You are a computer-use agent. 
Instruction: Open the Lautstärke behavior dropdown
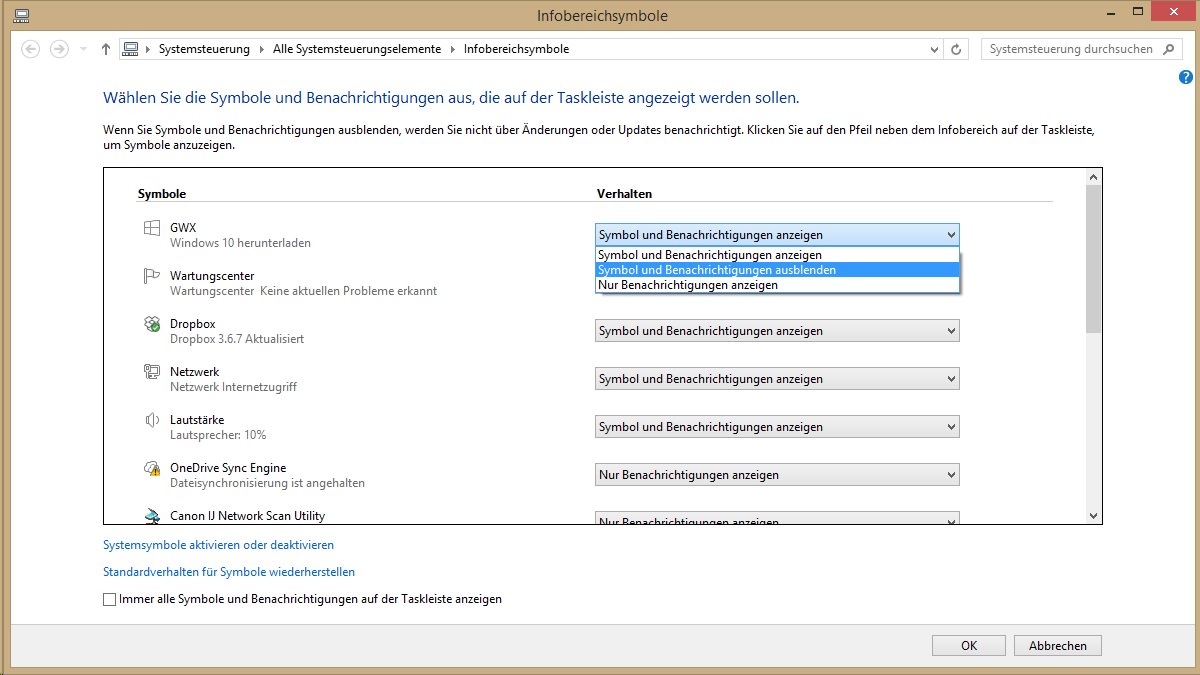(777, 427)
